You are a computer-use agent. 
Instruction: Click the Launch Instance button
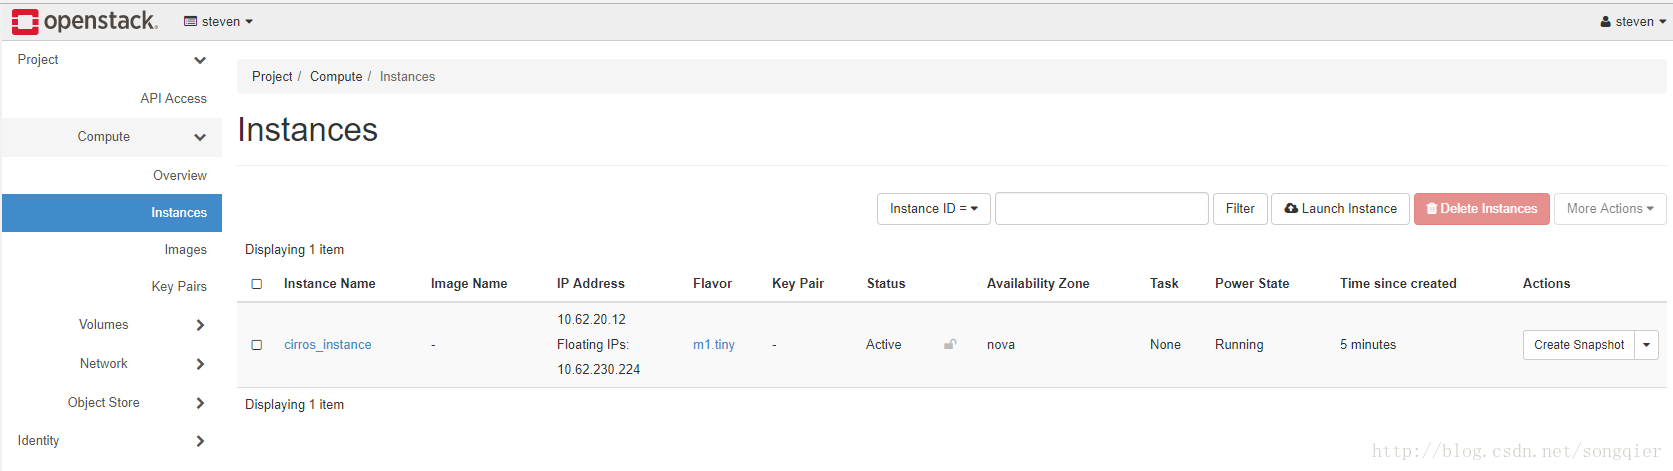pyautogui.click(x=1340, y=209)
